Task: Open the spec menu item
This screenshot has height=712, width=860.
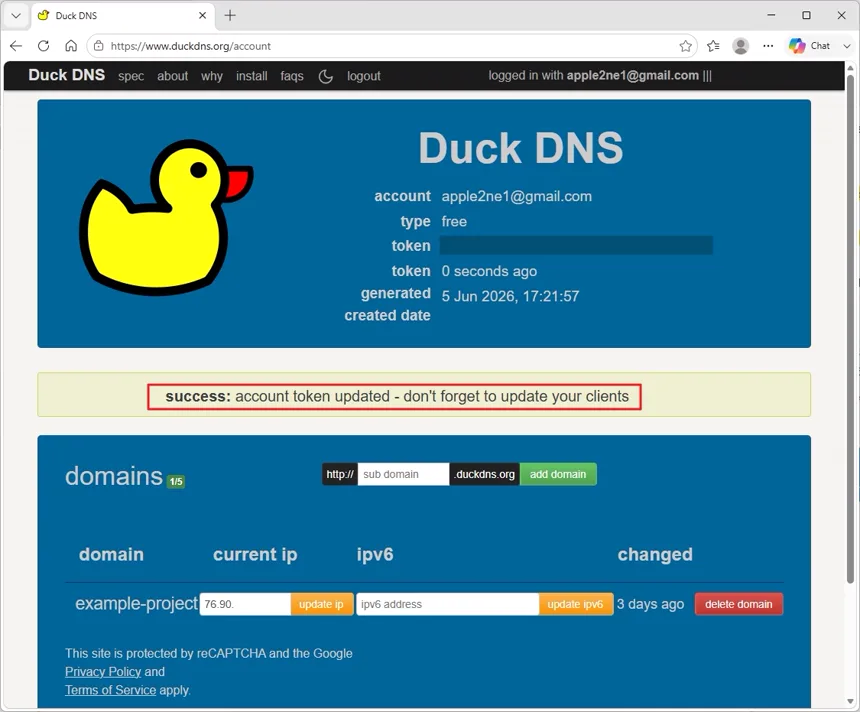Action: click(x=131, y=76)
